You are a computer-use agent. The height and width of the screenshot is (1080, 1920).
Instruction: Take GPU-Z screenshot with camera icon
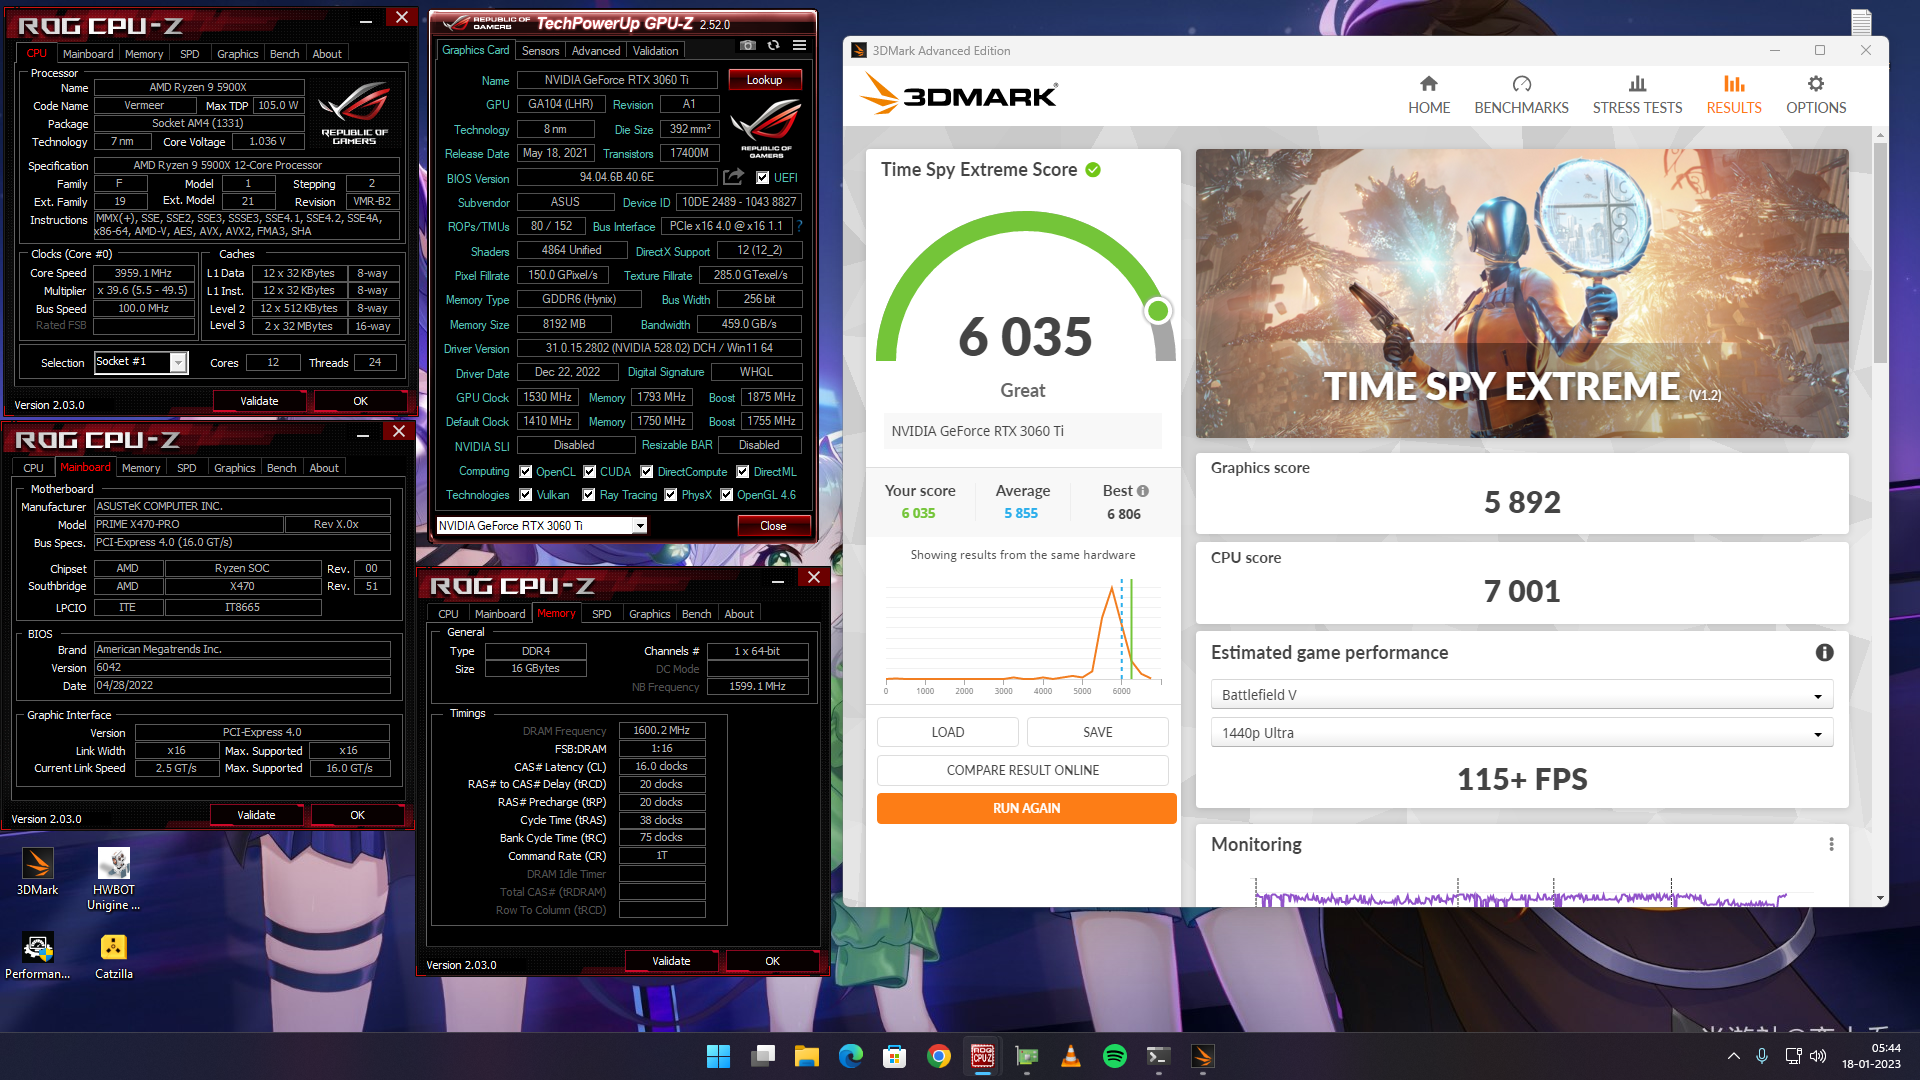click(x=747, y=45)
